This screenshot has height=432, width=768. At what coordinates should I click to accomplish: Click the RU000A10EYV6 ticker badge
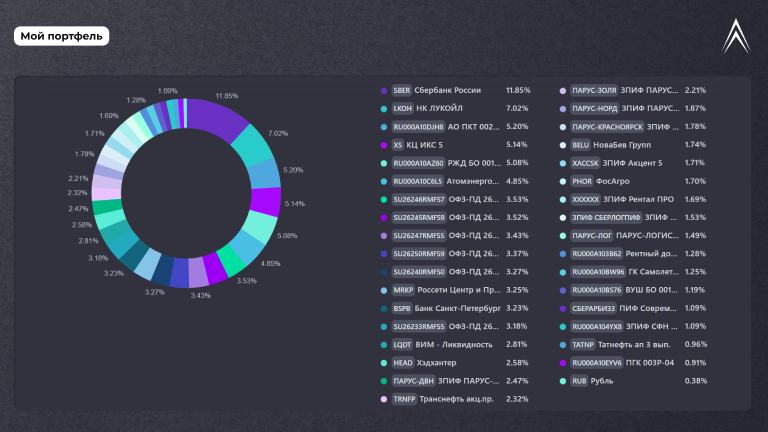pos(597,363)
